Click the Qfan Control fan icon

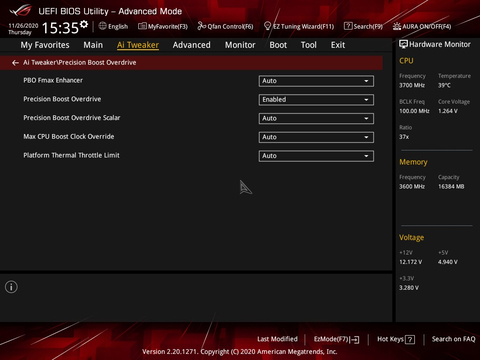[x=201, y=26]
